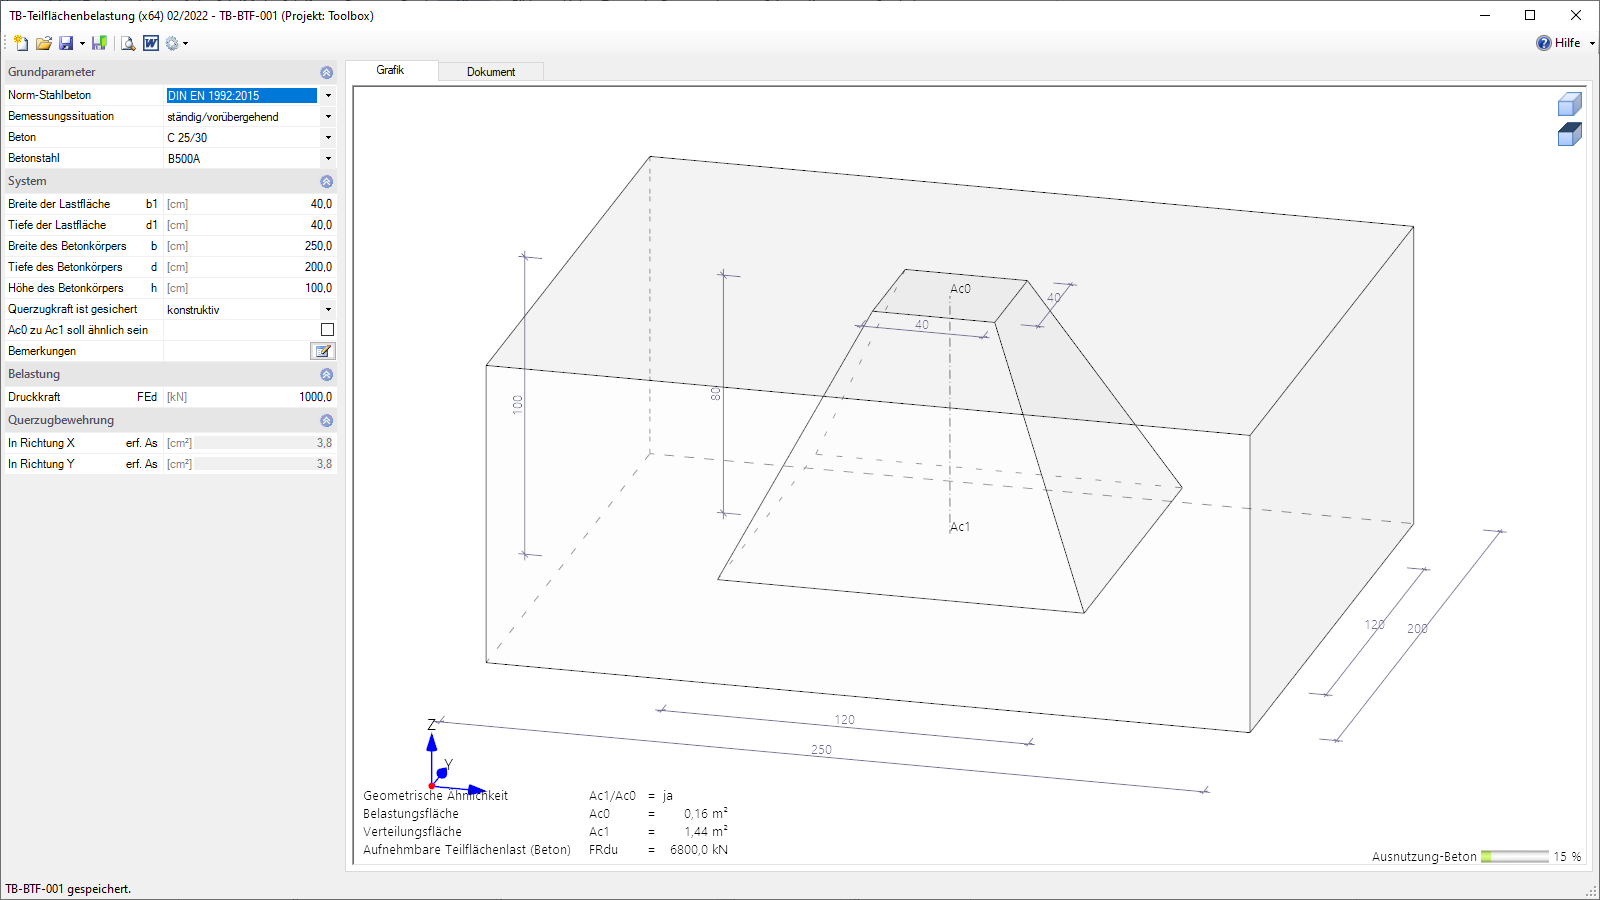This screenshot has height=900, width=1600.
Task: Open the print preview magnifier icon
Action: pyautogui.click(x=128, y=43)
